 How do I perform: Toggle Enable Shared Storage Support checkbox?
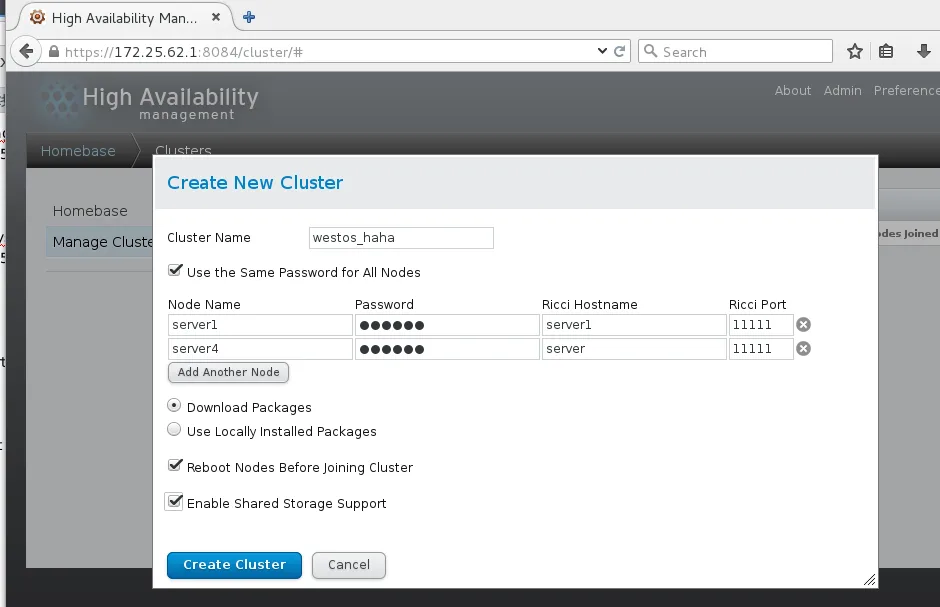pyautogui.click(x=174, y=502)
